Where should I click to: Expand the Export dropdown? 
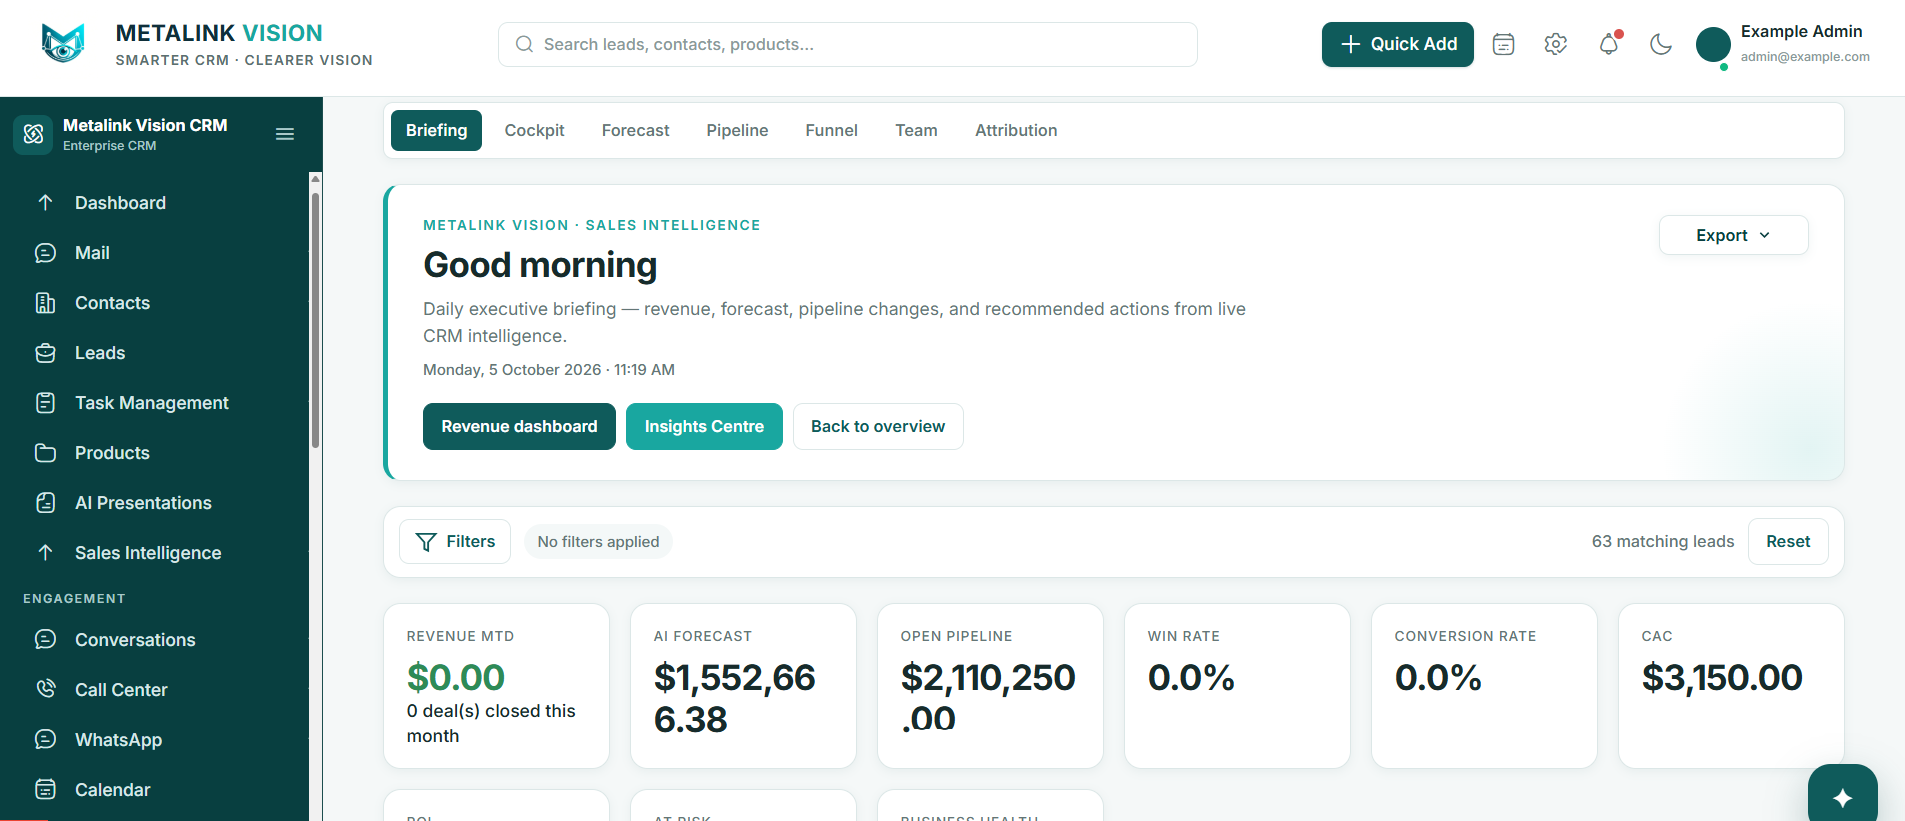tap(1733, 235)
